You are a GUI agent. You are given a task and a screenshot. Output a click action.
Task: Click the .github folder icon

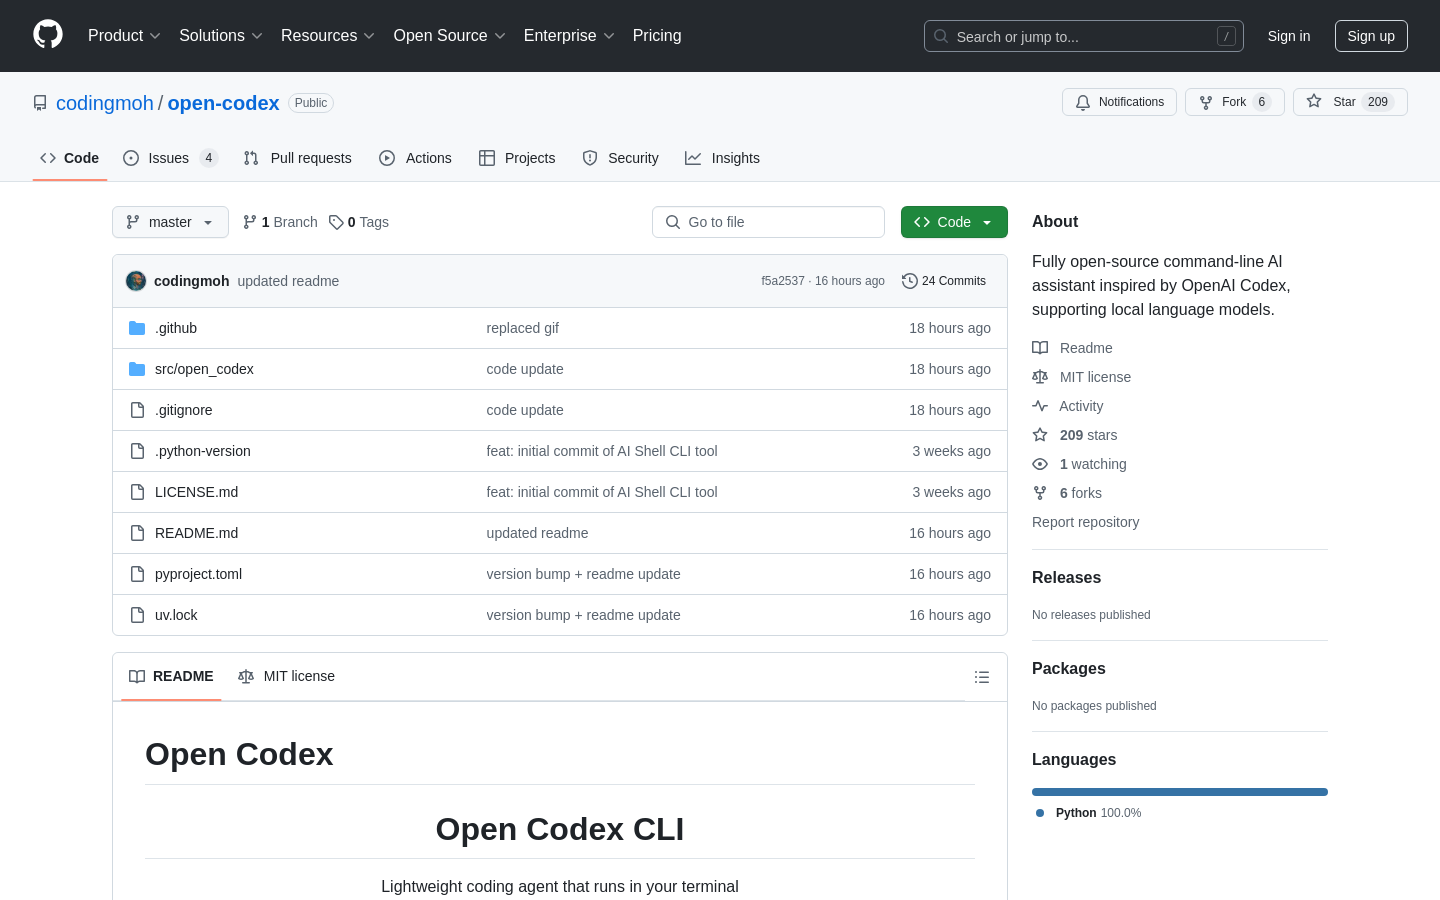pos(137,328)
